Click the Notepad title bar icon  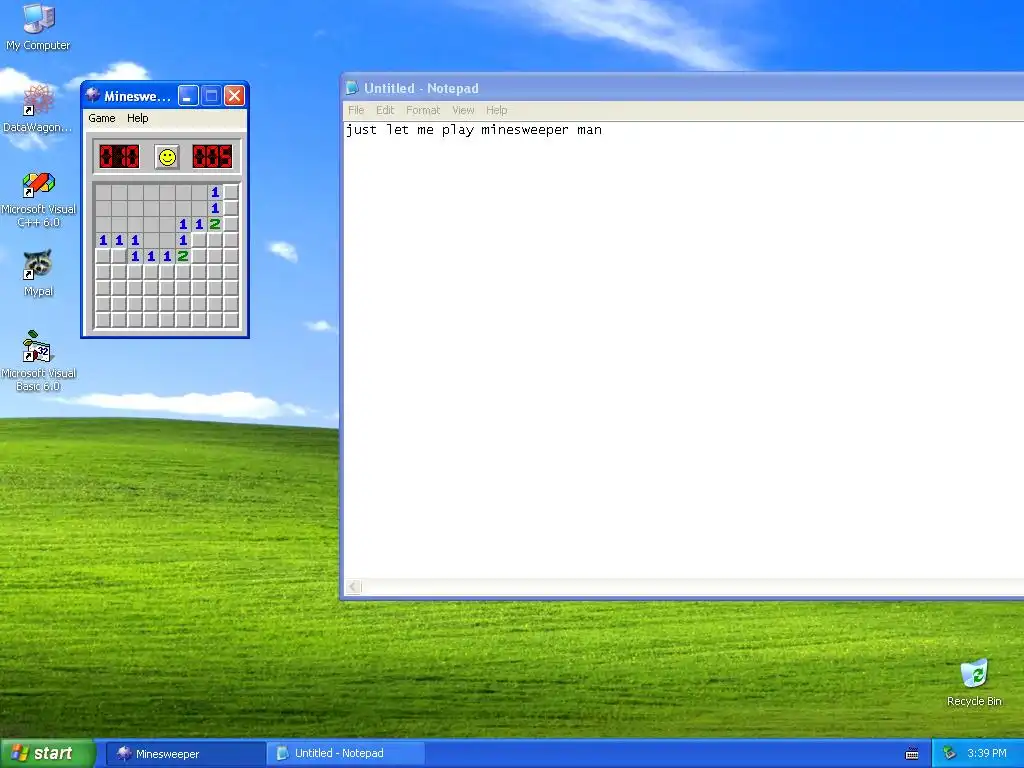coord(352,88)
